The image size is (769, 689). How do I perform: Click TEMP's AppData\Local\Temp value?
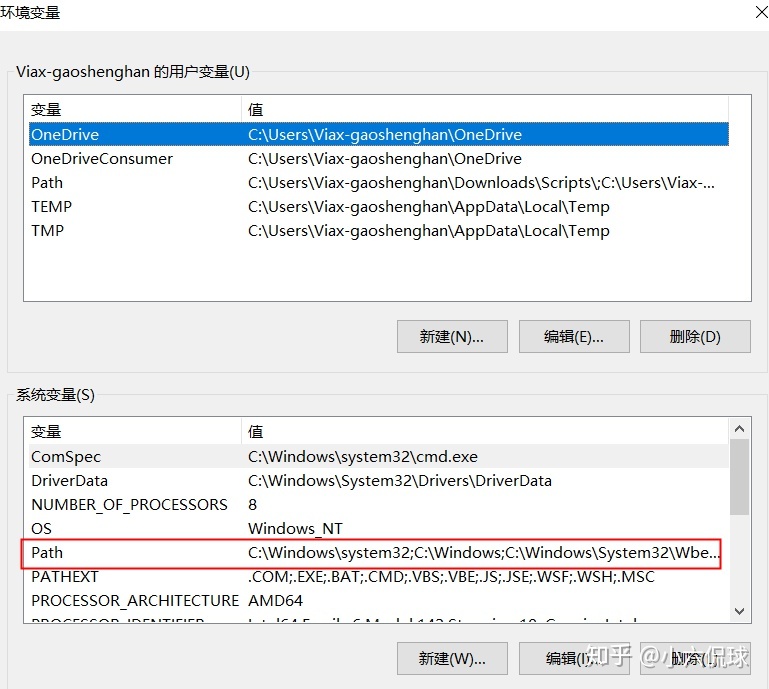[x=429, y=207]
